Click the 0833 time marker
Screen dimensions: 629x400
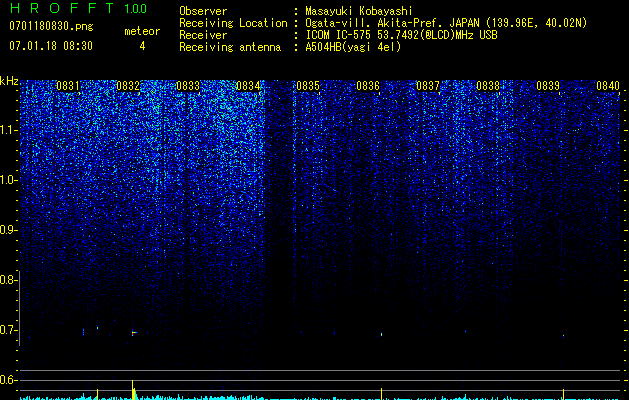[188, 86]
